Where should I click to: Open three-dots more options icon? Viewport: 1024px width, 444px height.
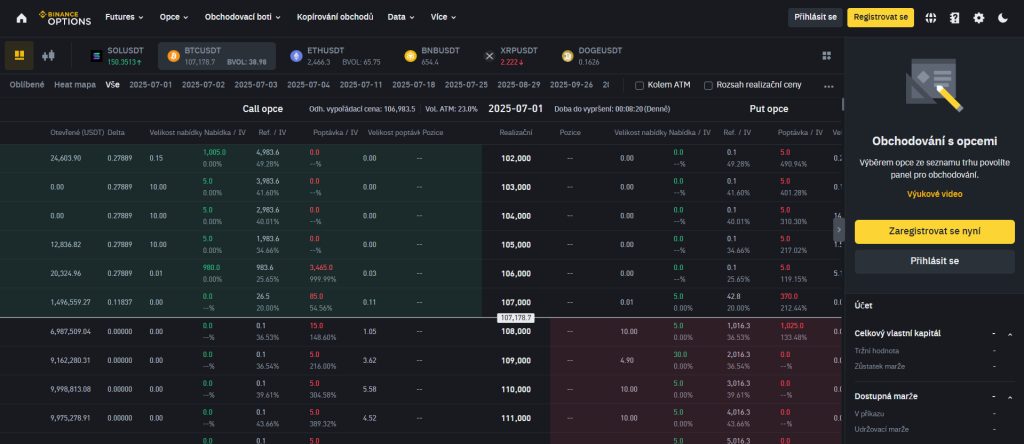(x=828, y=86)
